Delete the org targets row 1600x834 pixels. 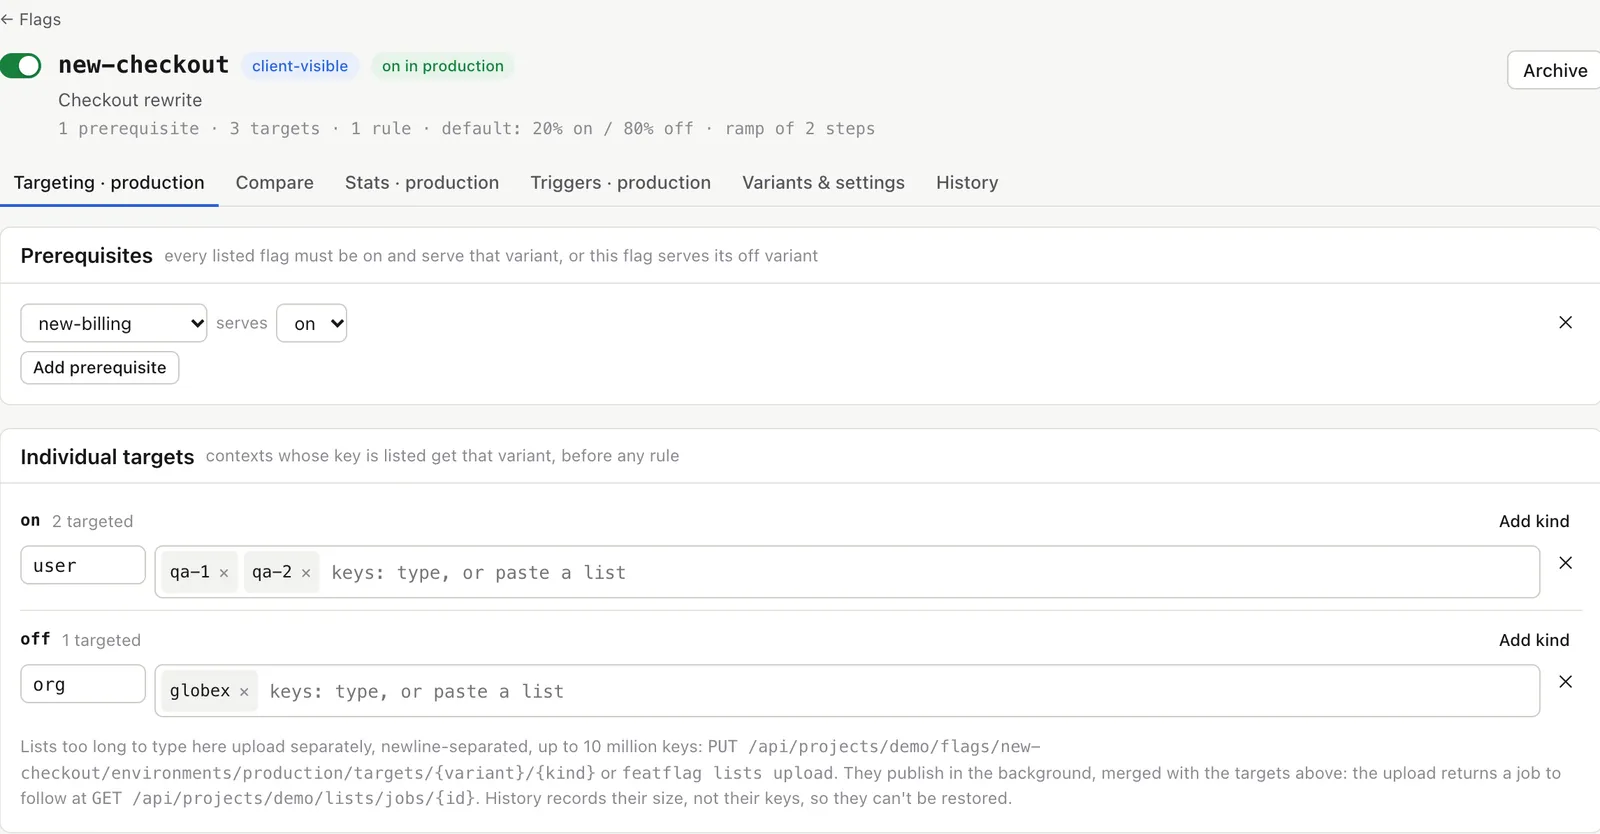(1566, 682)
